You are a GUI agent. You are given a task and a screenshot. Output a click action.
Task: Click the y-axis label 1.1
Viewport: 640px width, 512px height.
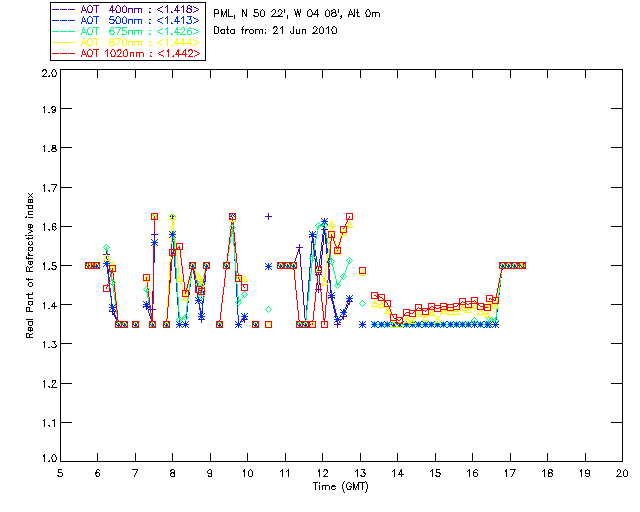coord(49,423)
